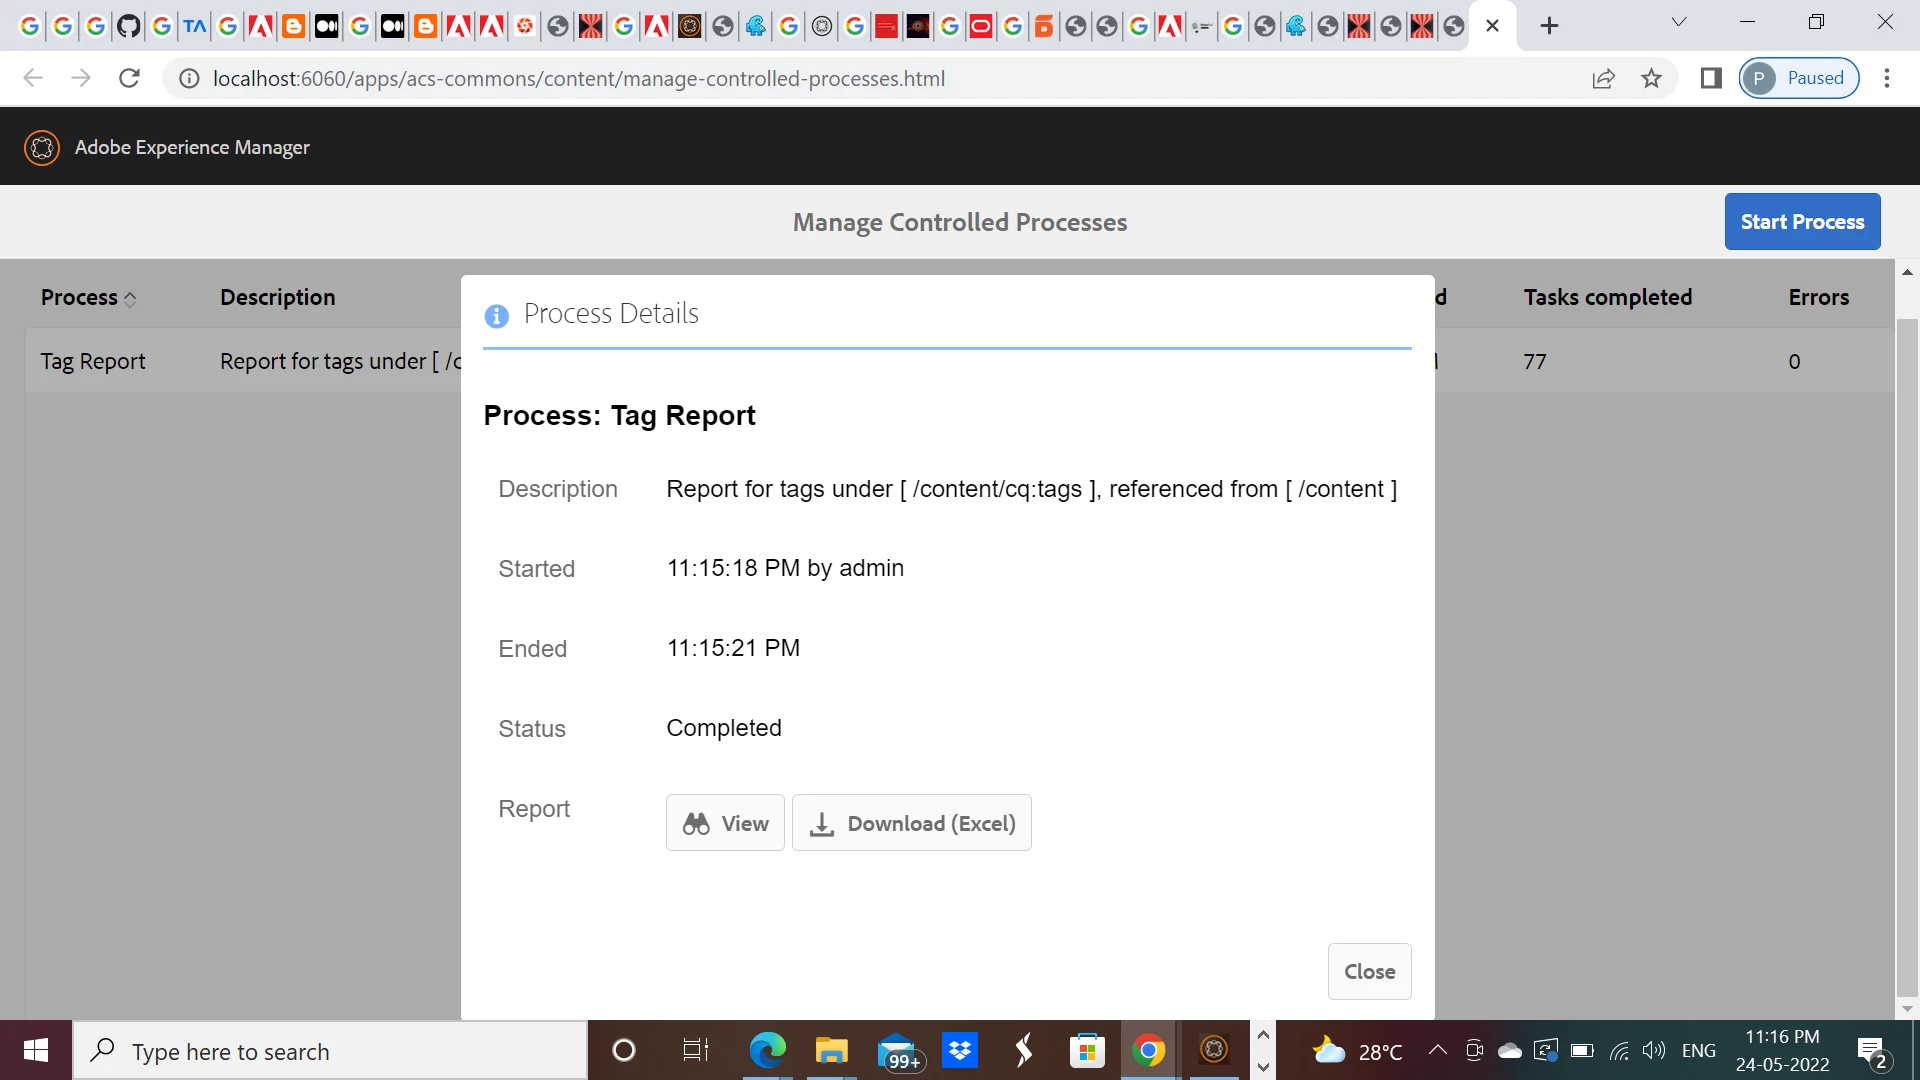This screenshot has width=1920, height=1080.
Task: Download the report as Excel
Action: (911, 823)
